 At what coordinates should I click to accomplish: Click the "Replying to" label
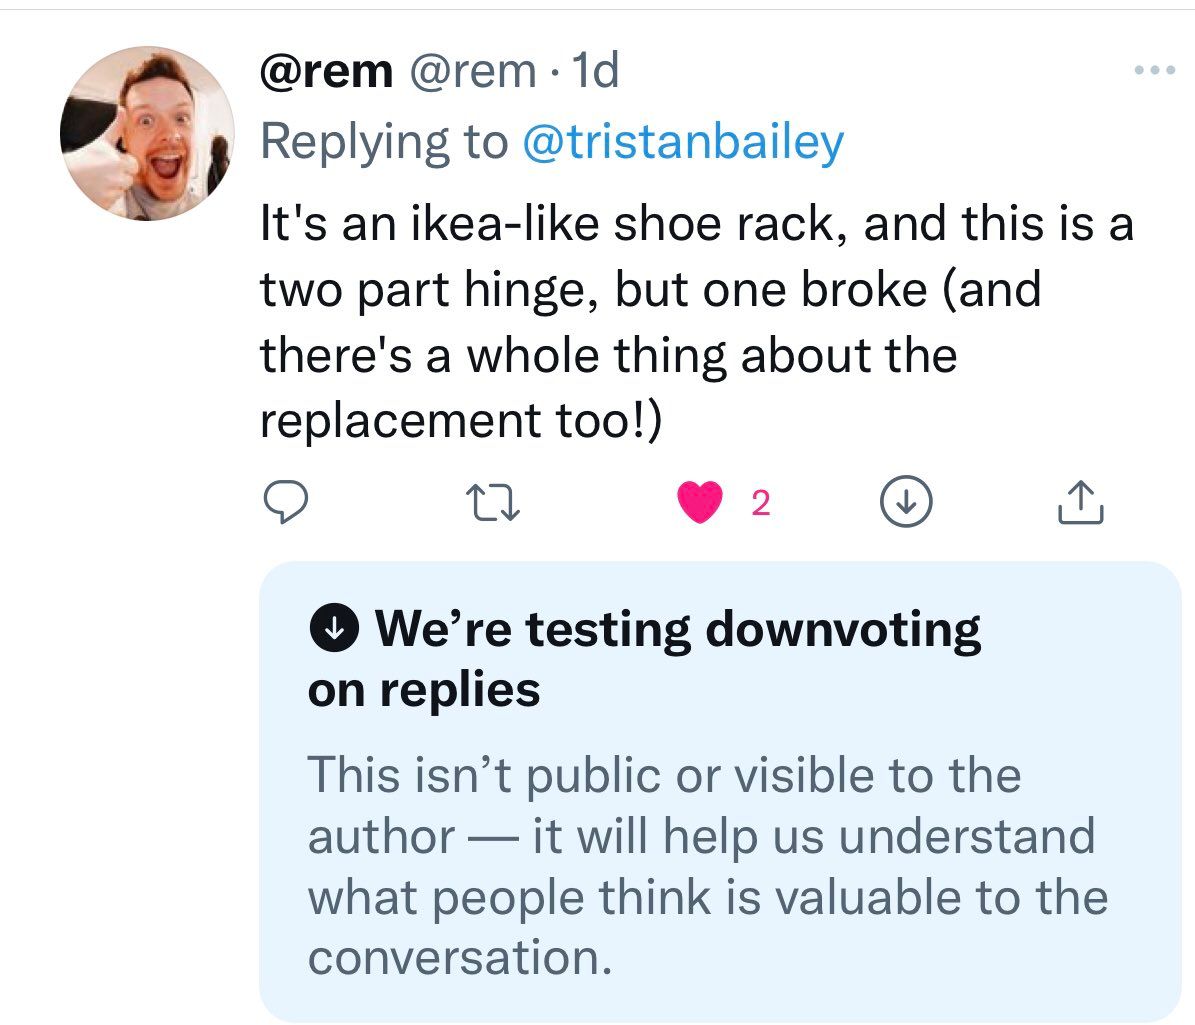coord(384,142)
